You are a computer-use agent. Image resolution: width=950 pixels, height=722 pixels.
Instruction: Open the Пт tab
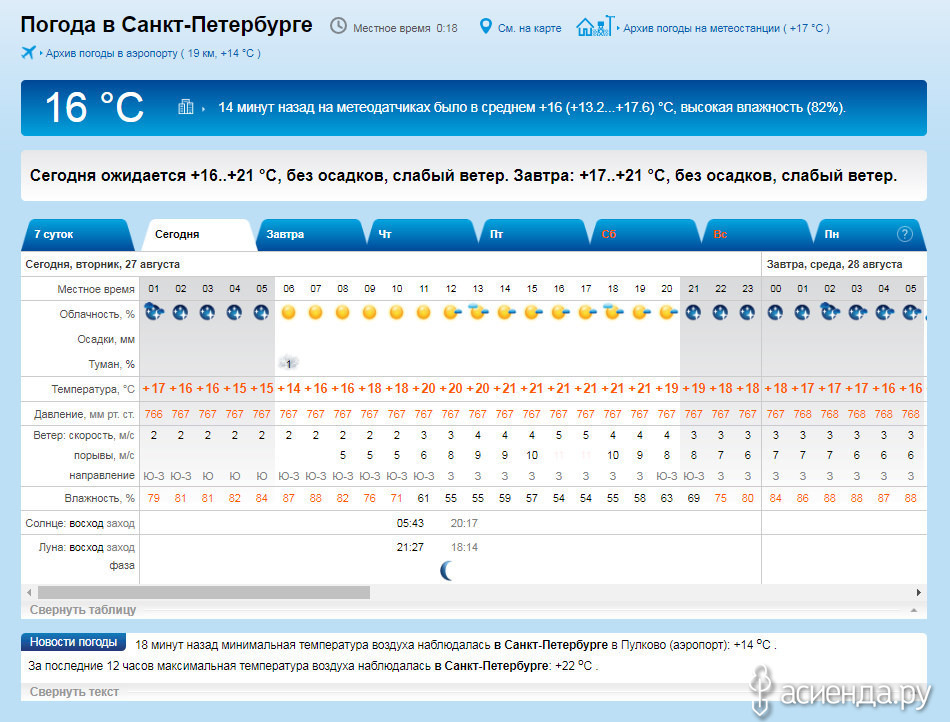(x=533, y=234)
